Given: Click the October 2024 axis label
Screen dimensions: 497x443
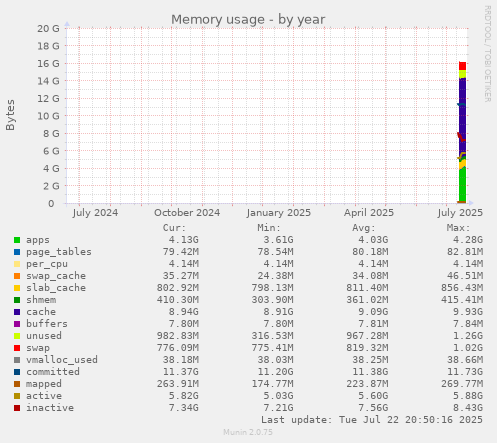Looking at the screenshot, I should (x=187, y=213).
